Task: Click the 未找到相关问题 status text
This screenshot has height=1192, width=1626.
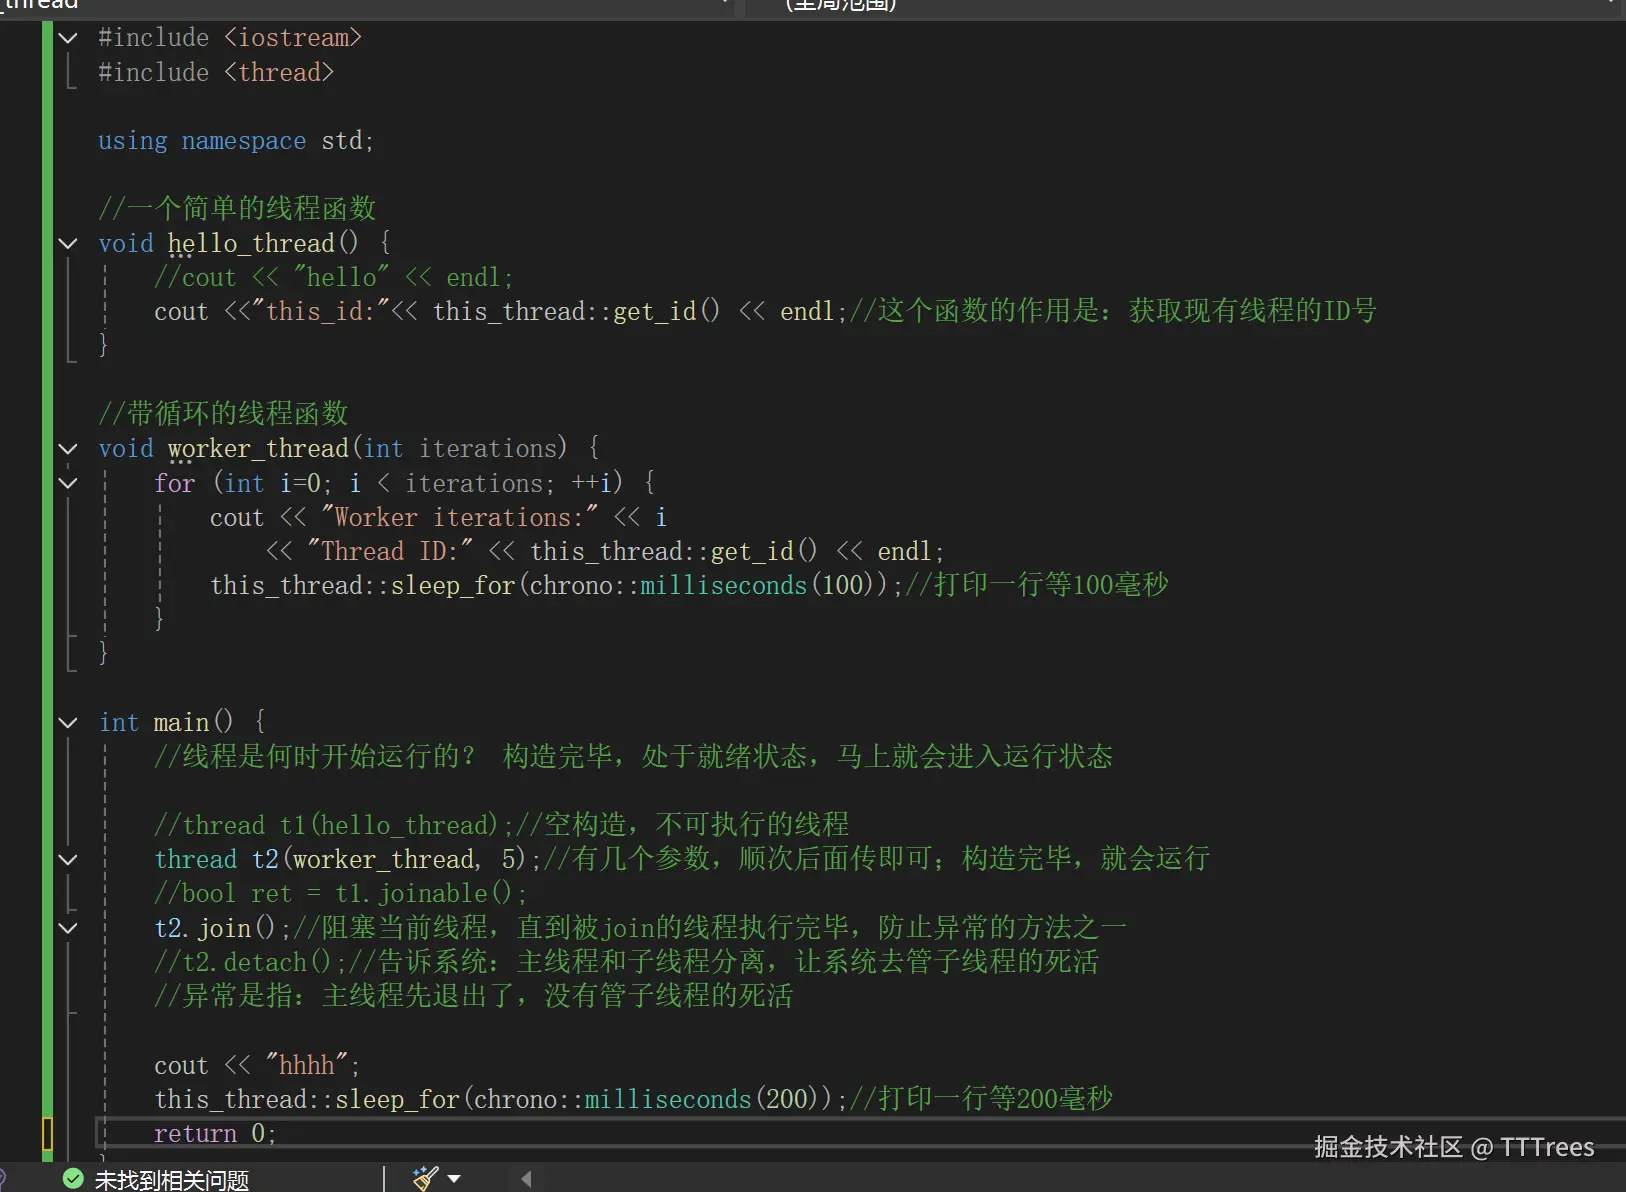Action: coord(171,1180)
